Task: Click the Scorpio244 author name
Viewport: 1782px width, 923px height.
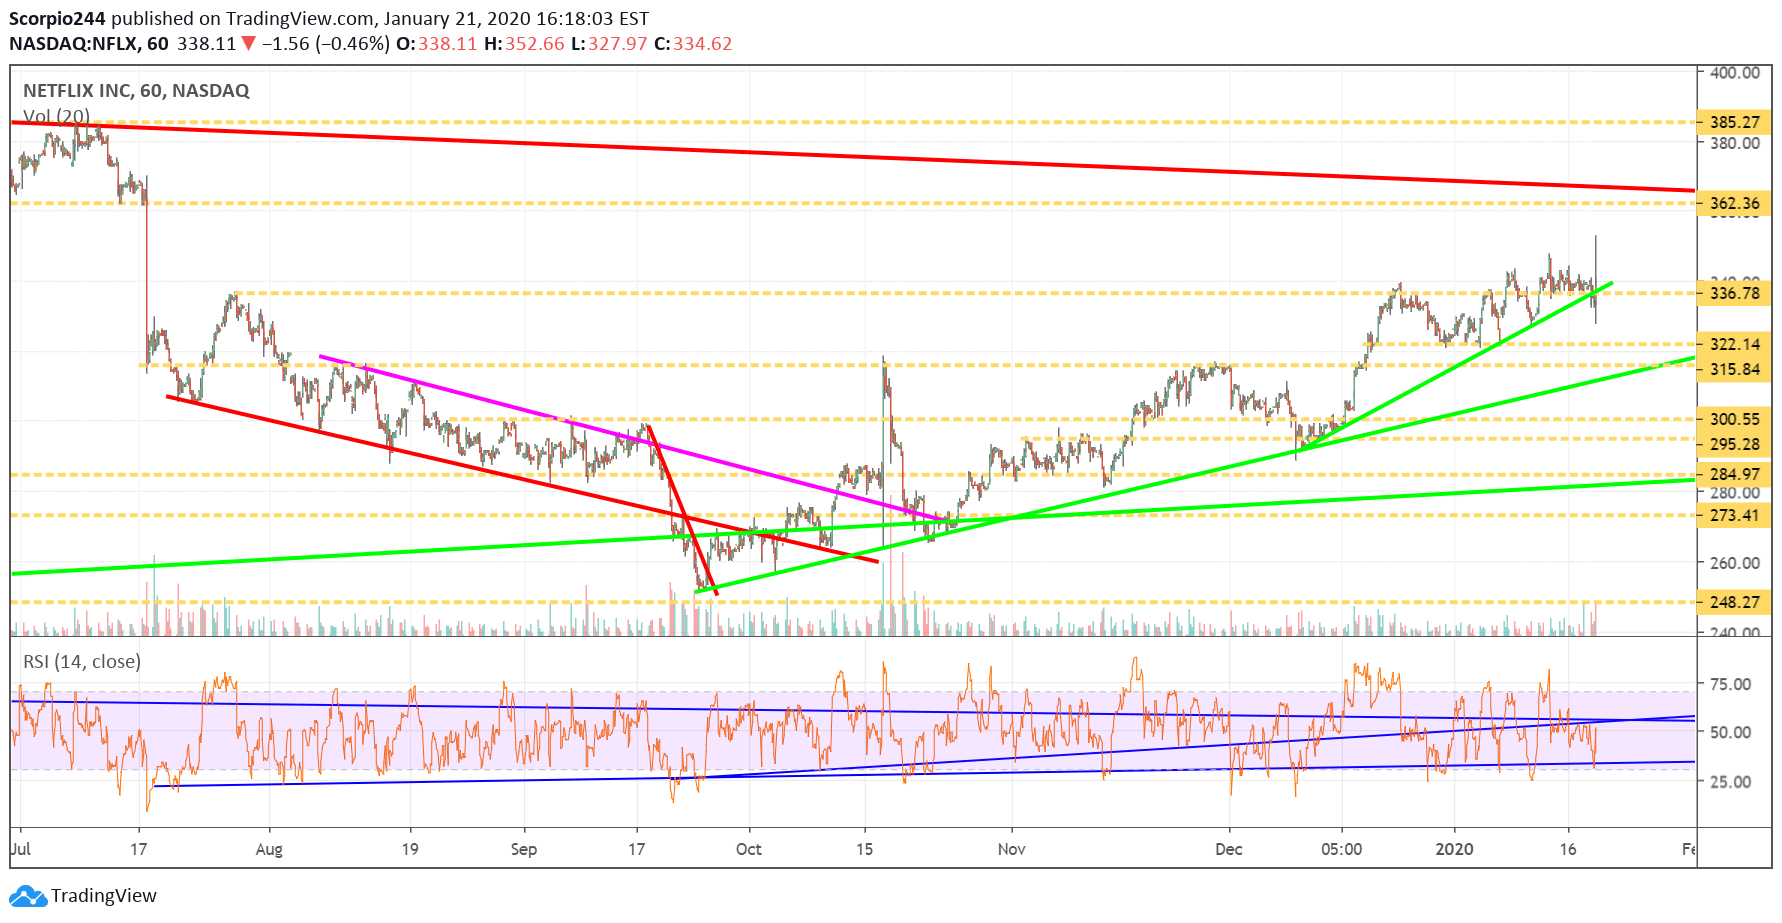Action: [57, 19]
